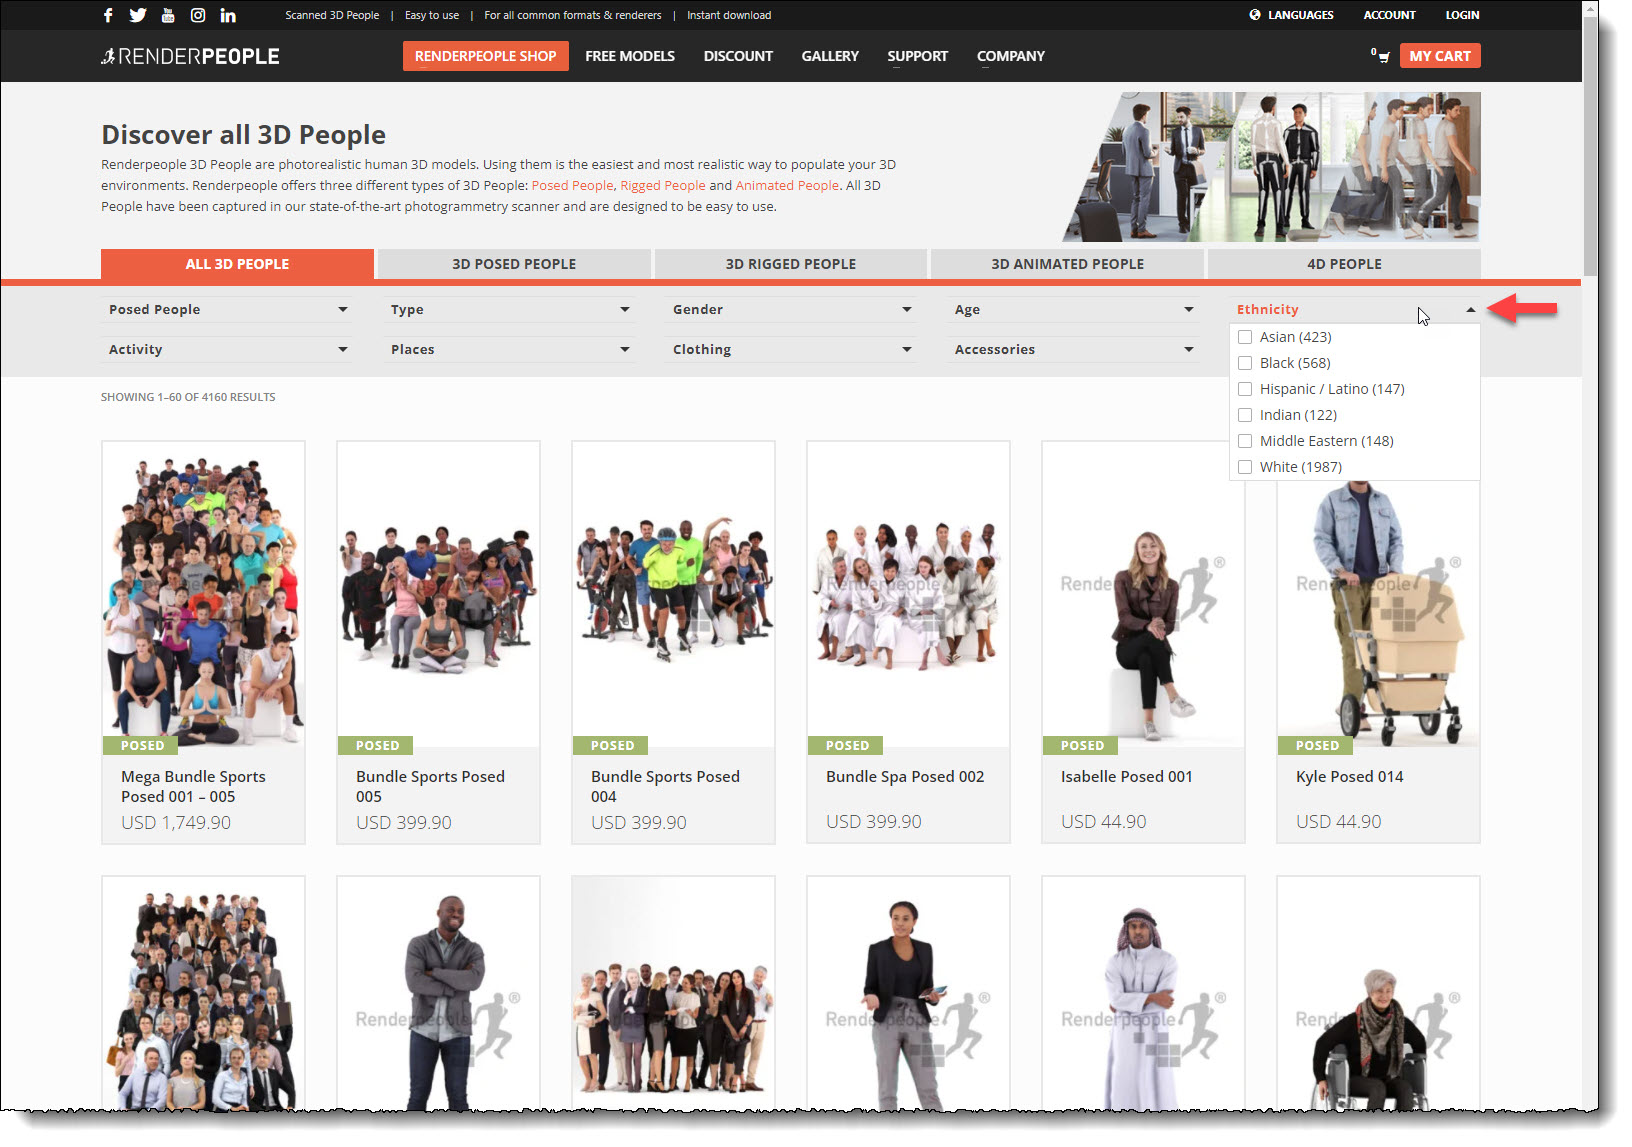Click the USD 1,749.90 price

pos(176,822)
